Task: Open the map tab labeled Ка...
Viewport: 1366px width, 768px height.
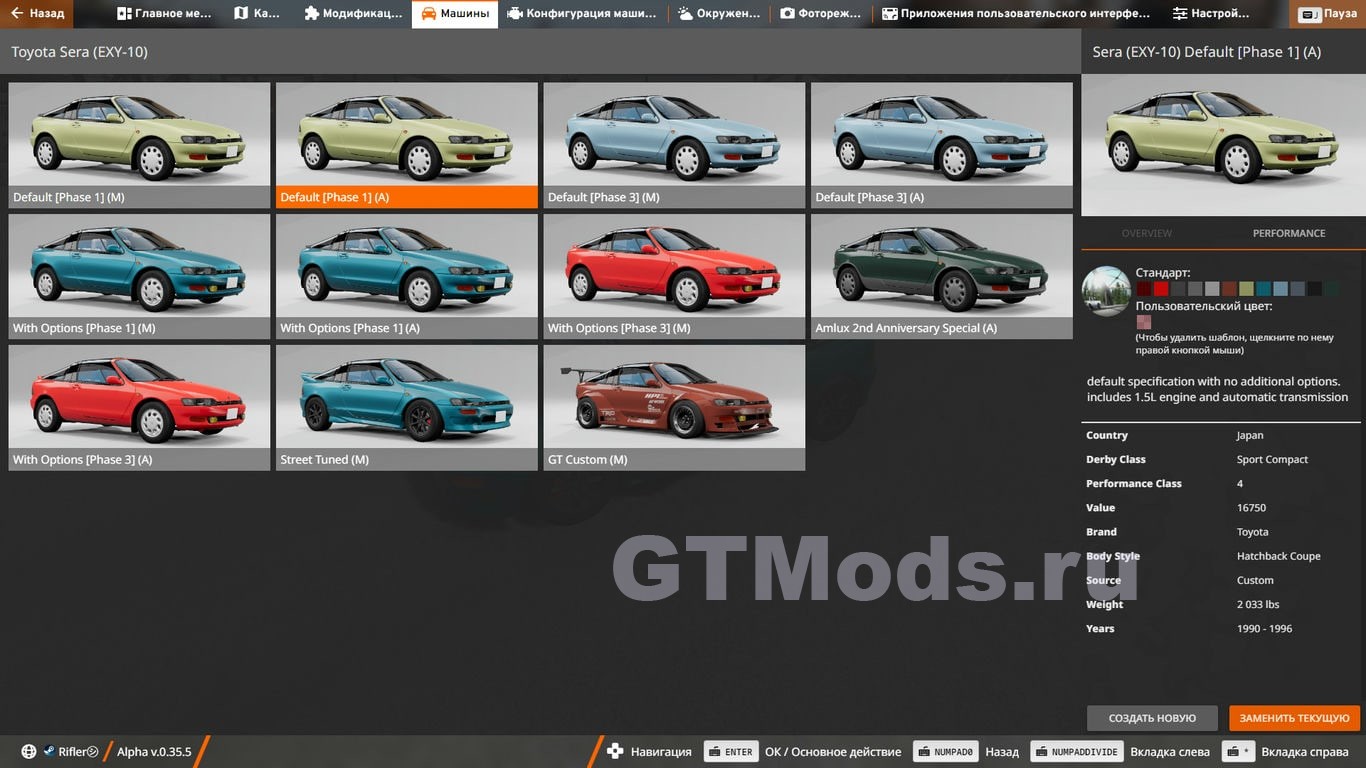Action: point(257,14)
